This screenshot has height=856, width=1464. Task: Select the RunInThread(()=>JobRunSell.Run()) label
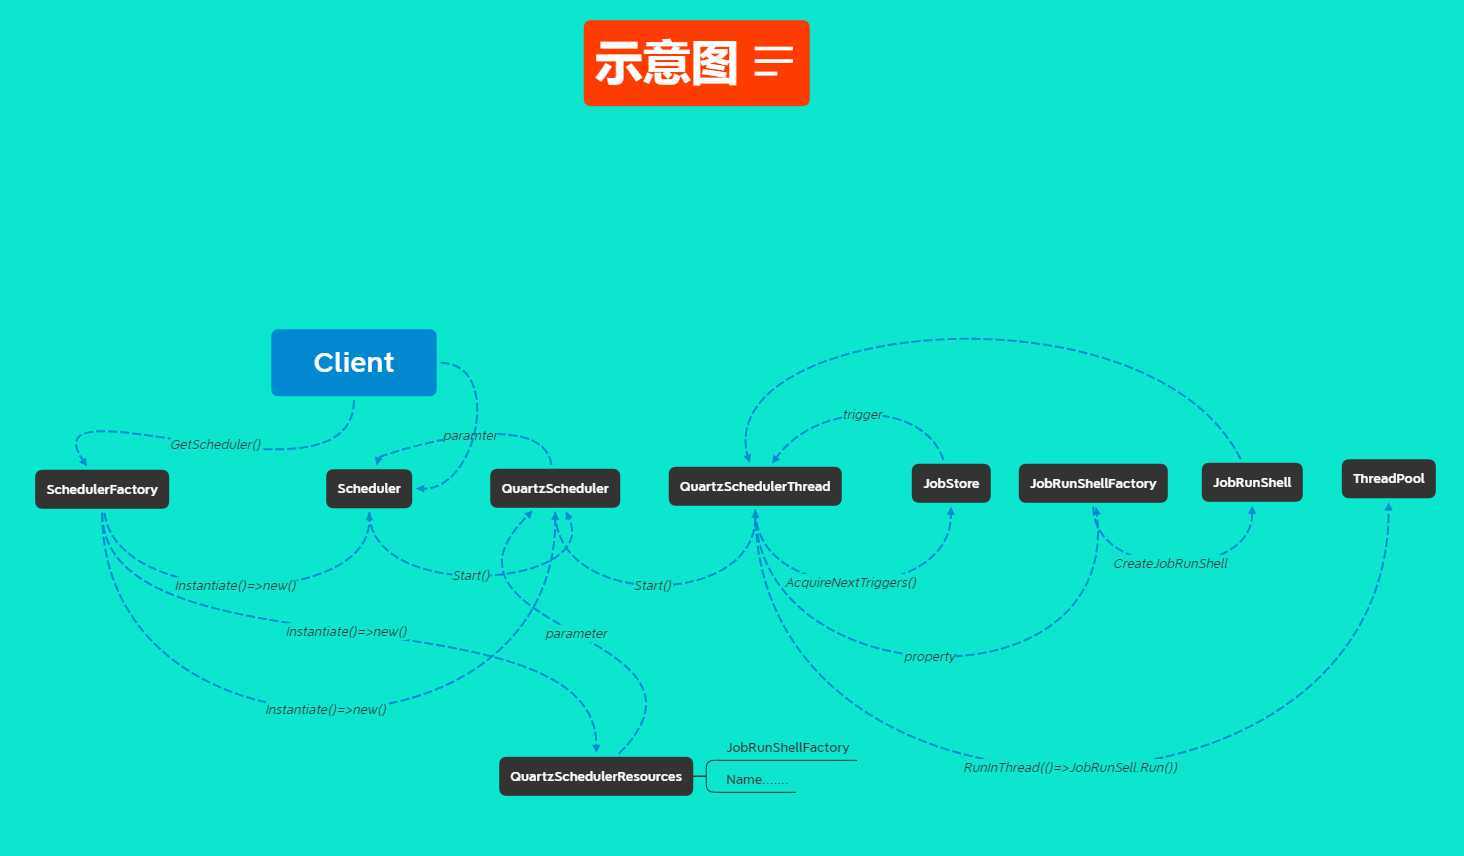click(1071, 768)
